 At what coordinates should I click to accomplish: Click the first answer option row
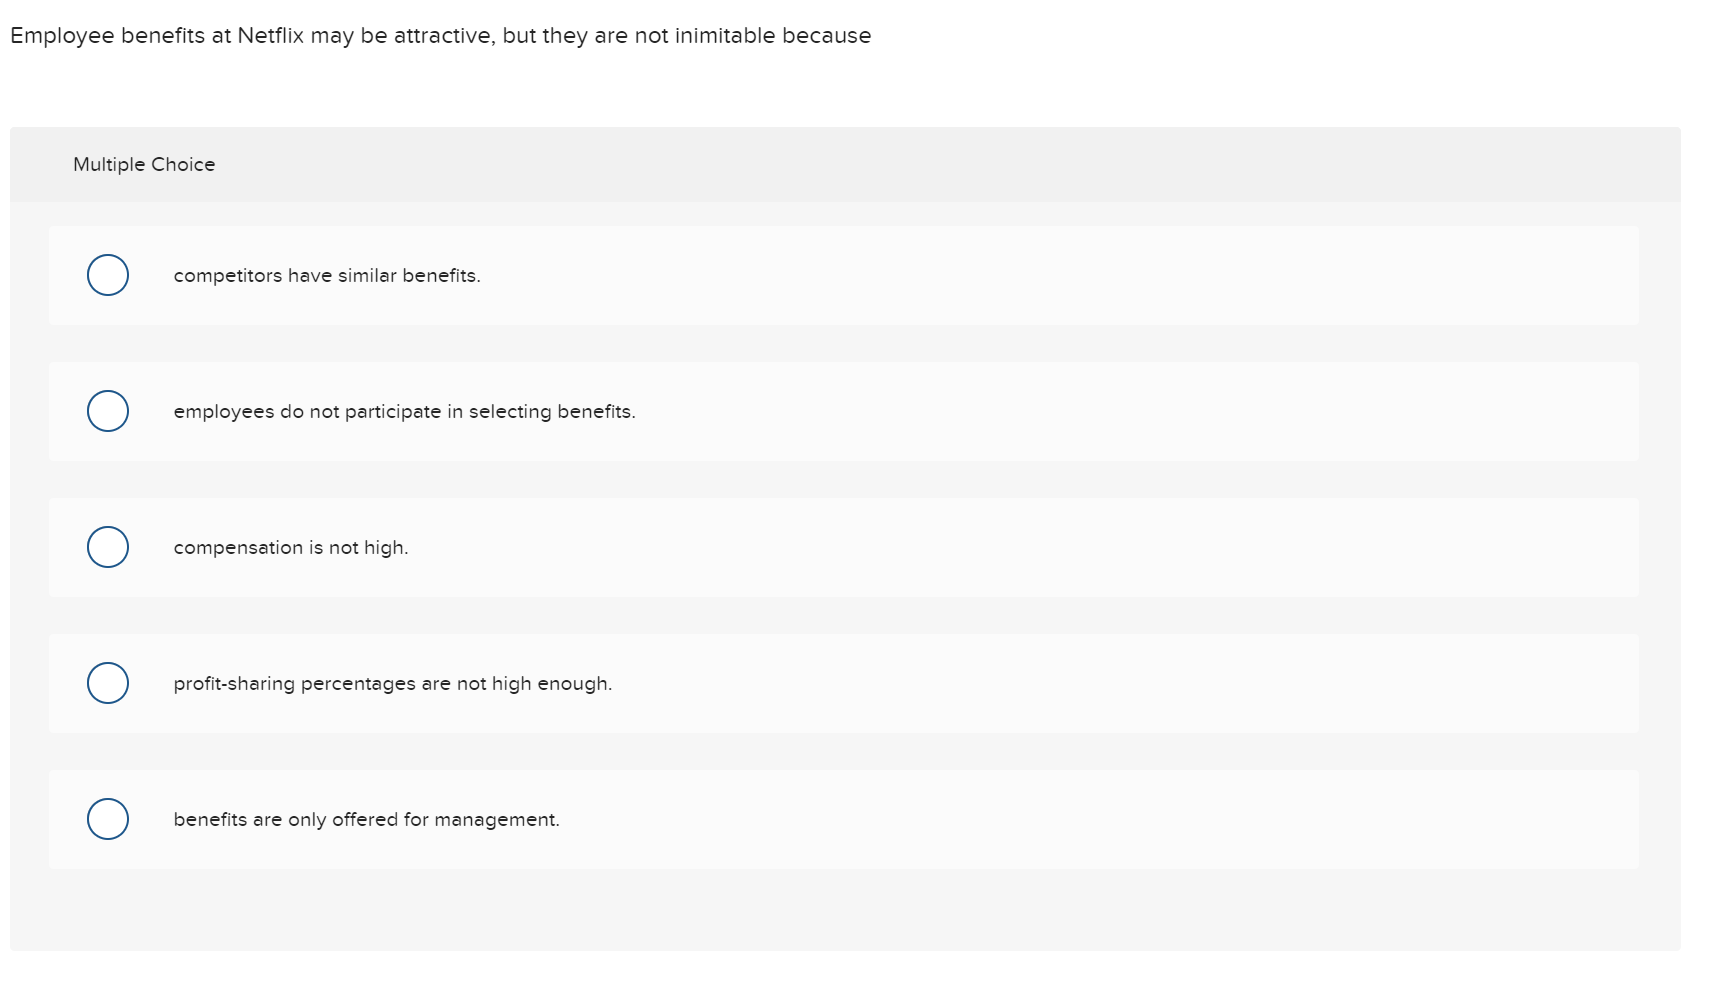(x=843, y=275)
